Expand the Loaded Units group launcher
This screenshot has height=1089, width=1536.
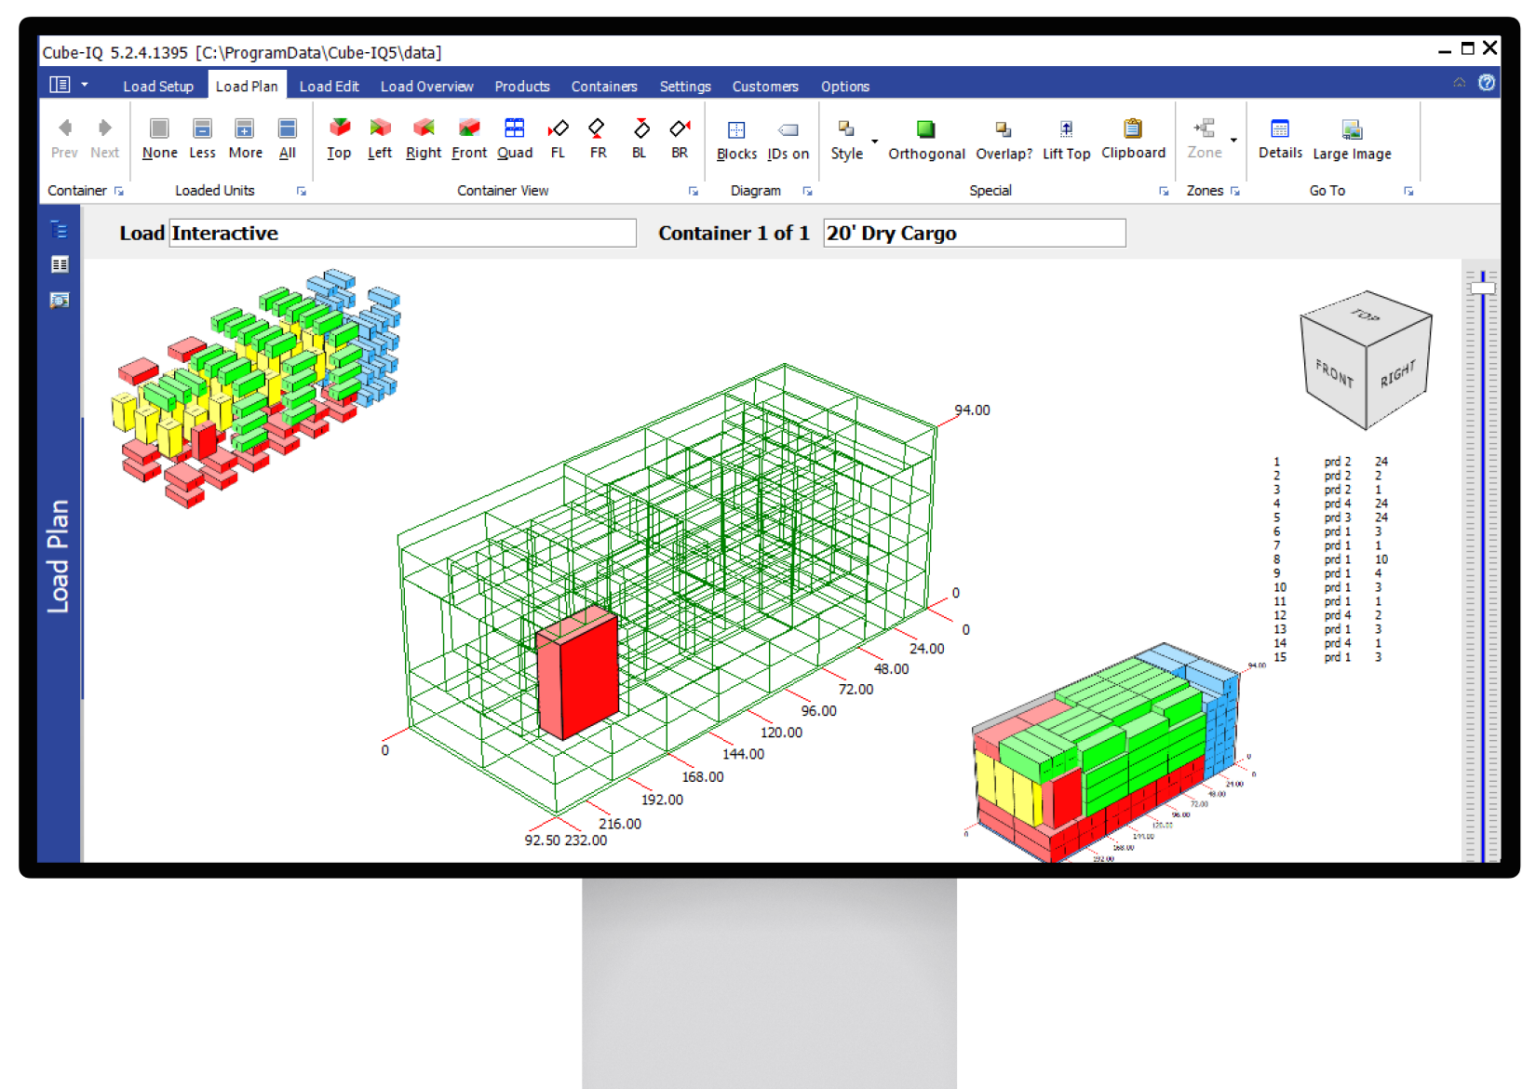click(x=301, y=191)
